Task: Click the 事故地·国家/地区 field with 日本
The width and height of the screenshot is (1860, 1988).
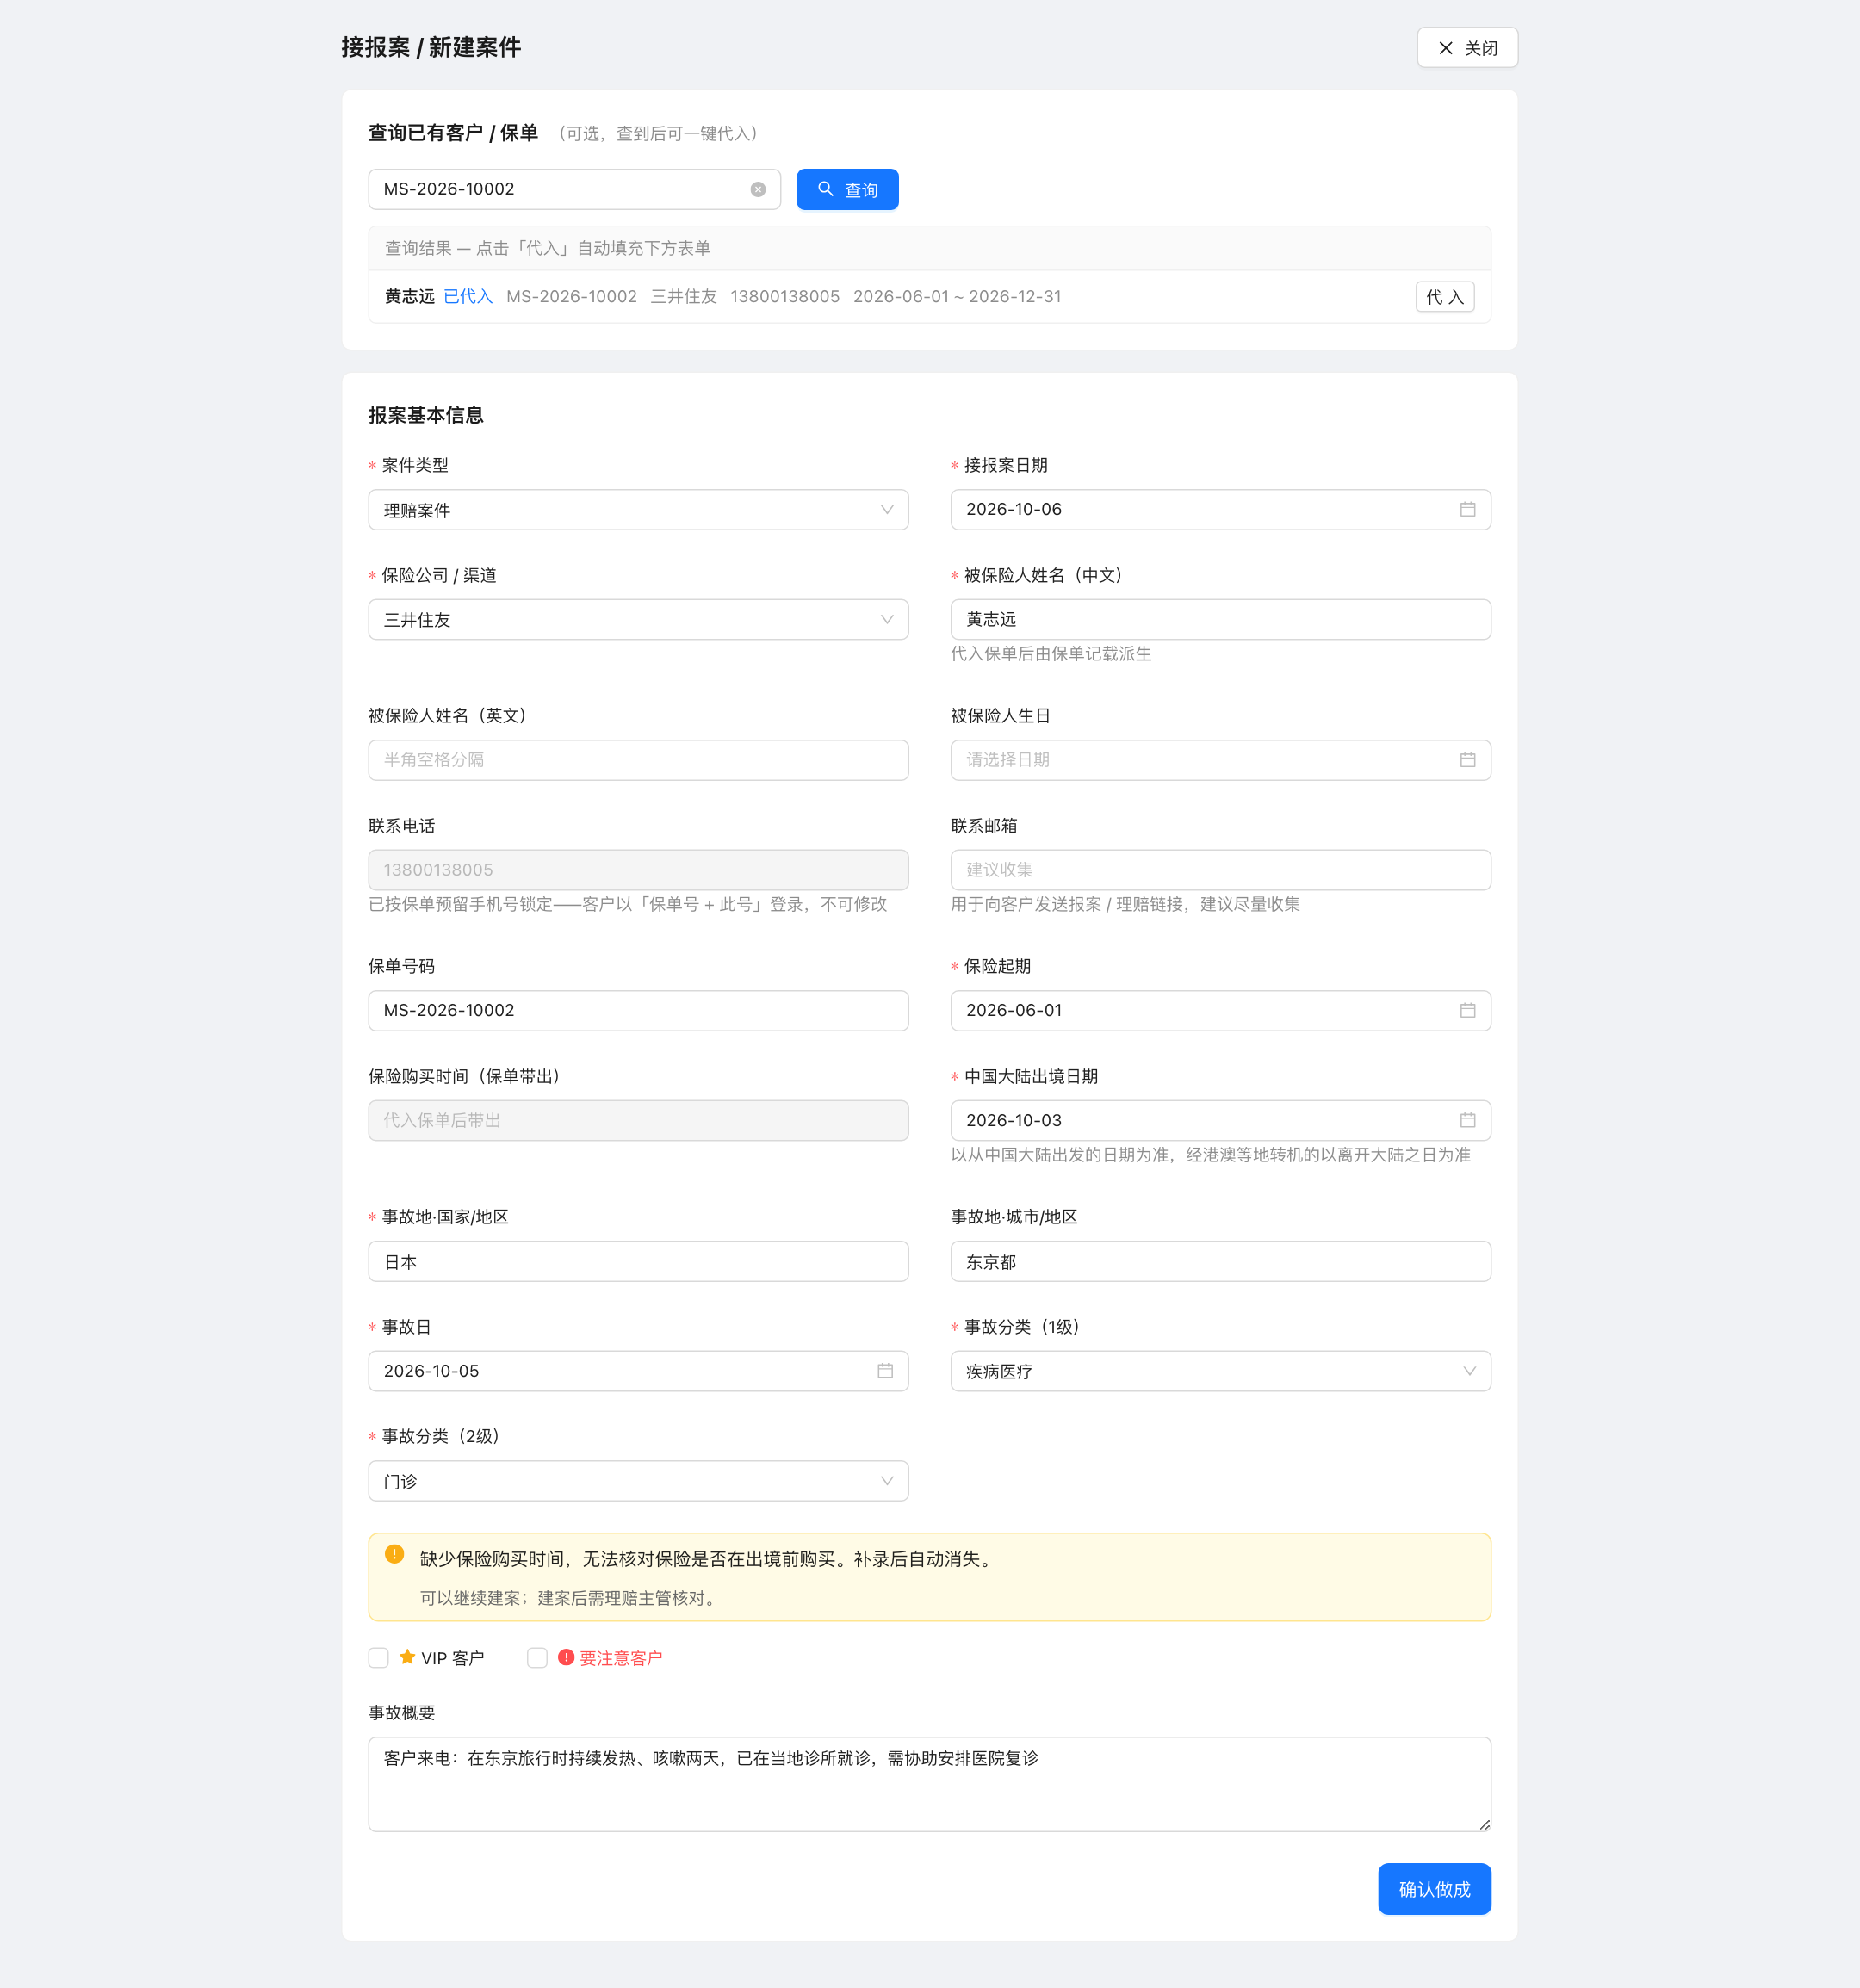Action: [x=638, y=1261]
